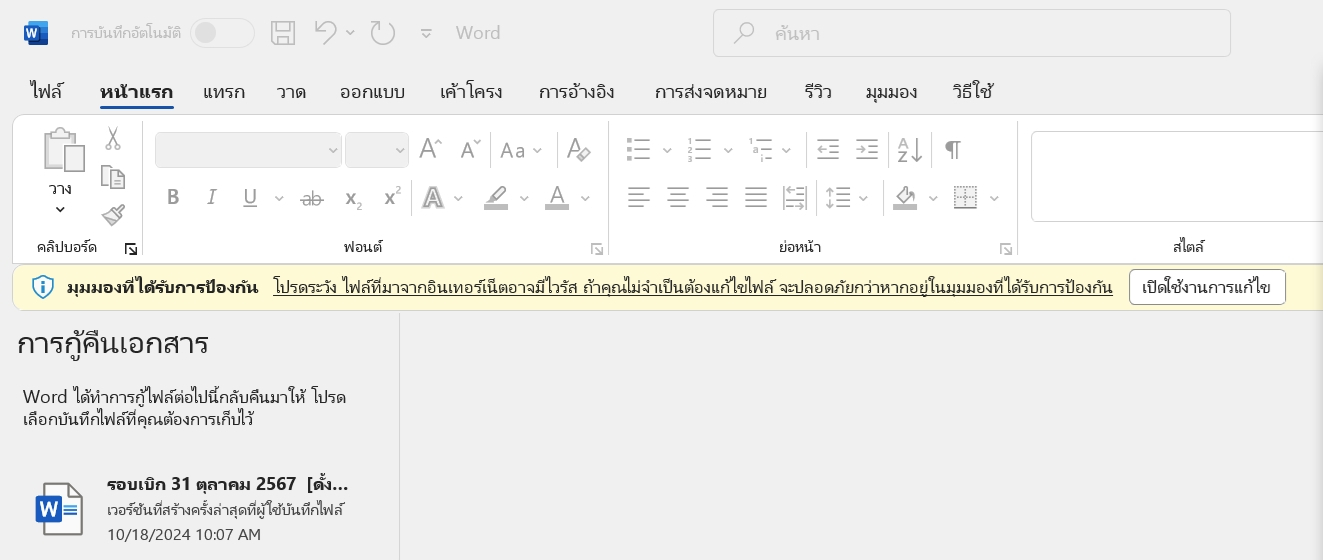This screenshot has width=1323, height=560.
Task: Switch to the รีวิว tab
Action: (817, 92)
